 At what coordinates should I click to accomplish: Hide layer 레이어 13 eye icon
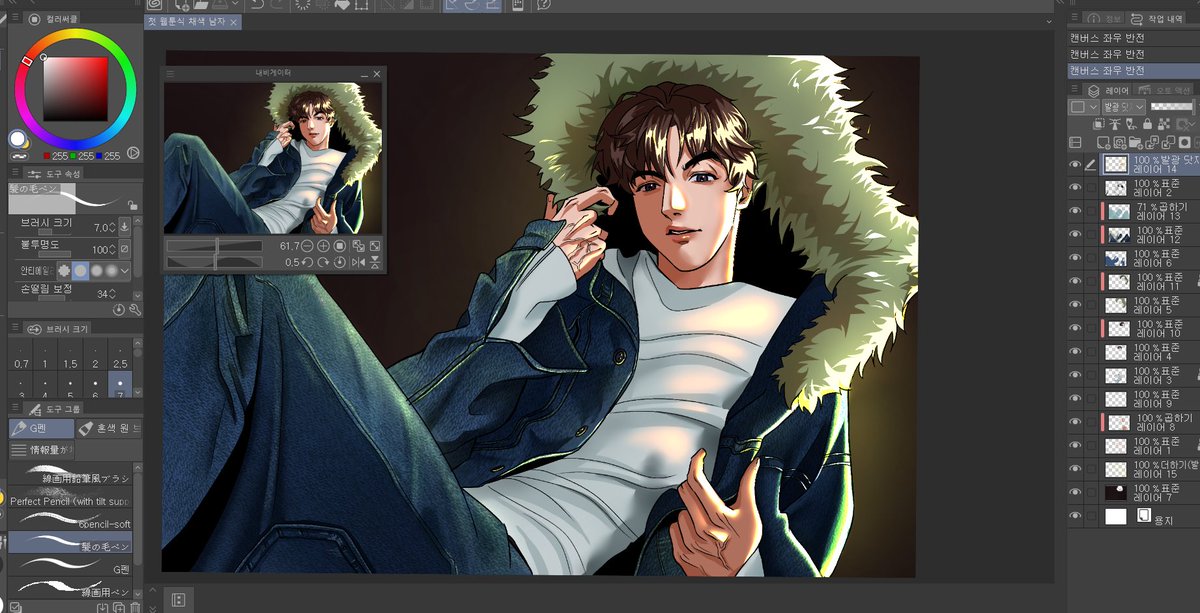(x=1075, y=211)
